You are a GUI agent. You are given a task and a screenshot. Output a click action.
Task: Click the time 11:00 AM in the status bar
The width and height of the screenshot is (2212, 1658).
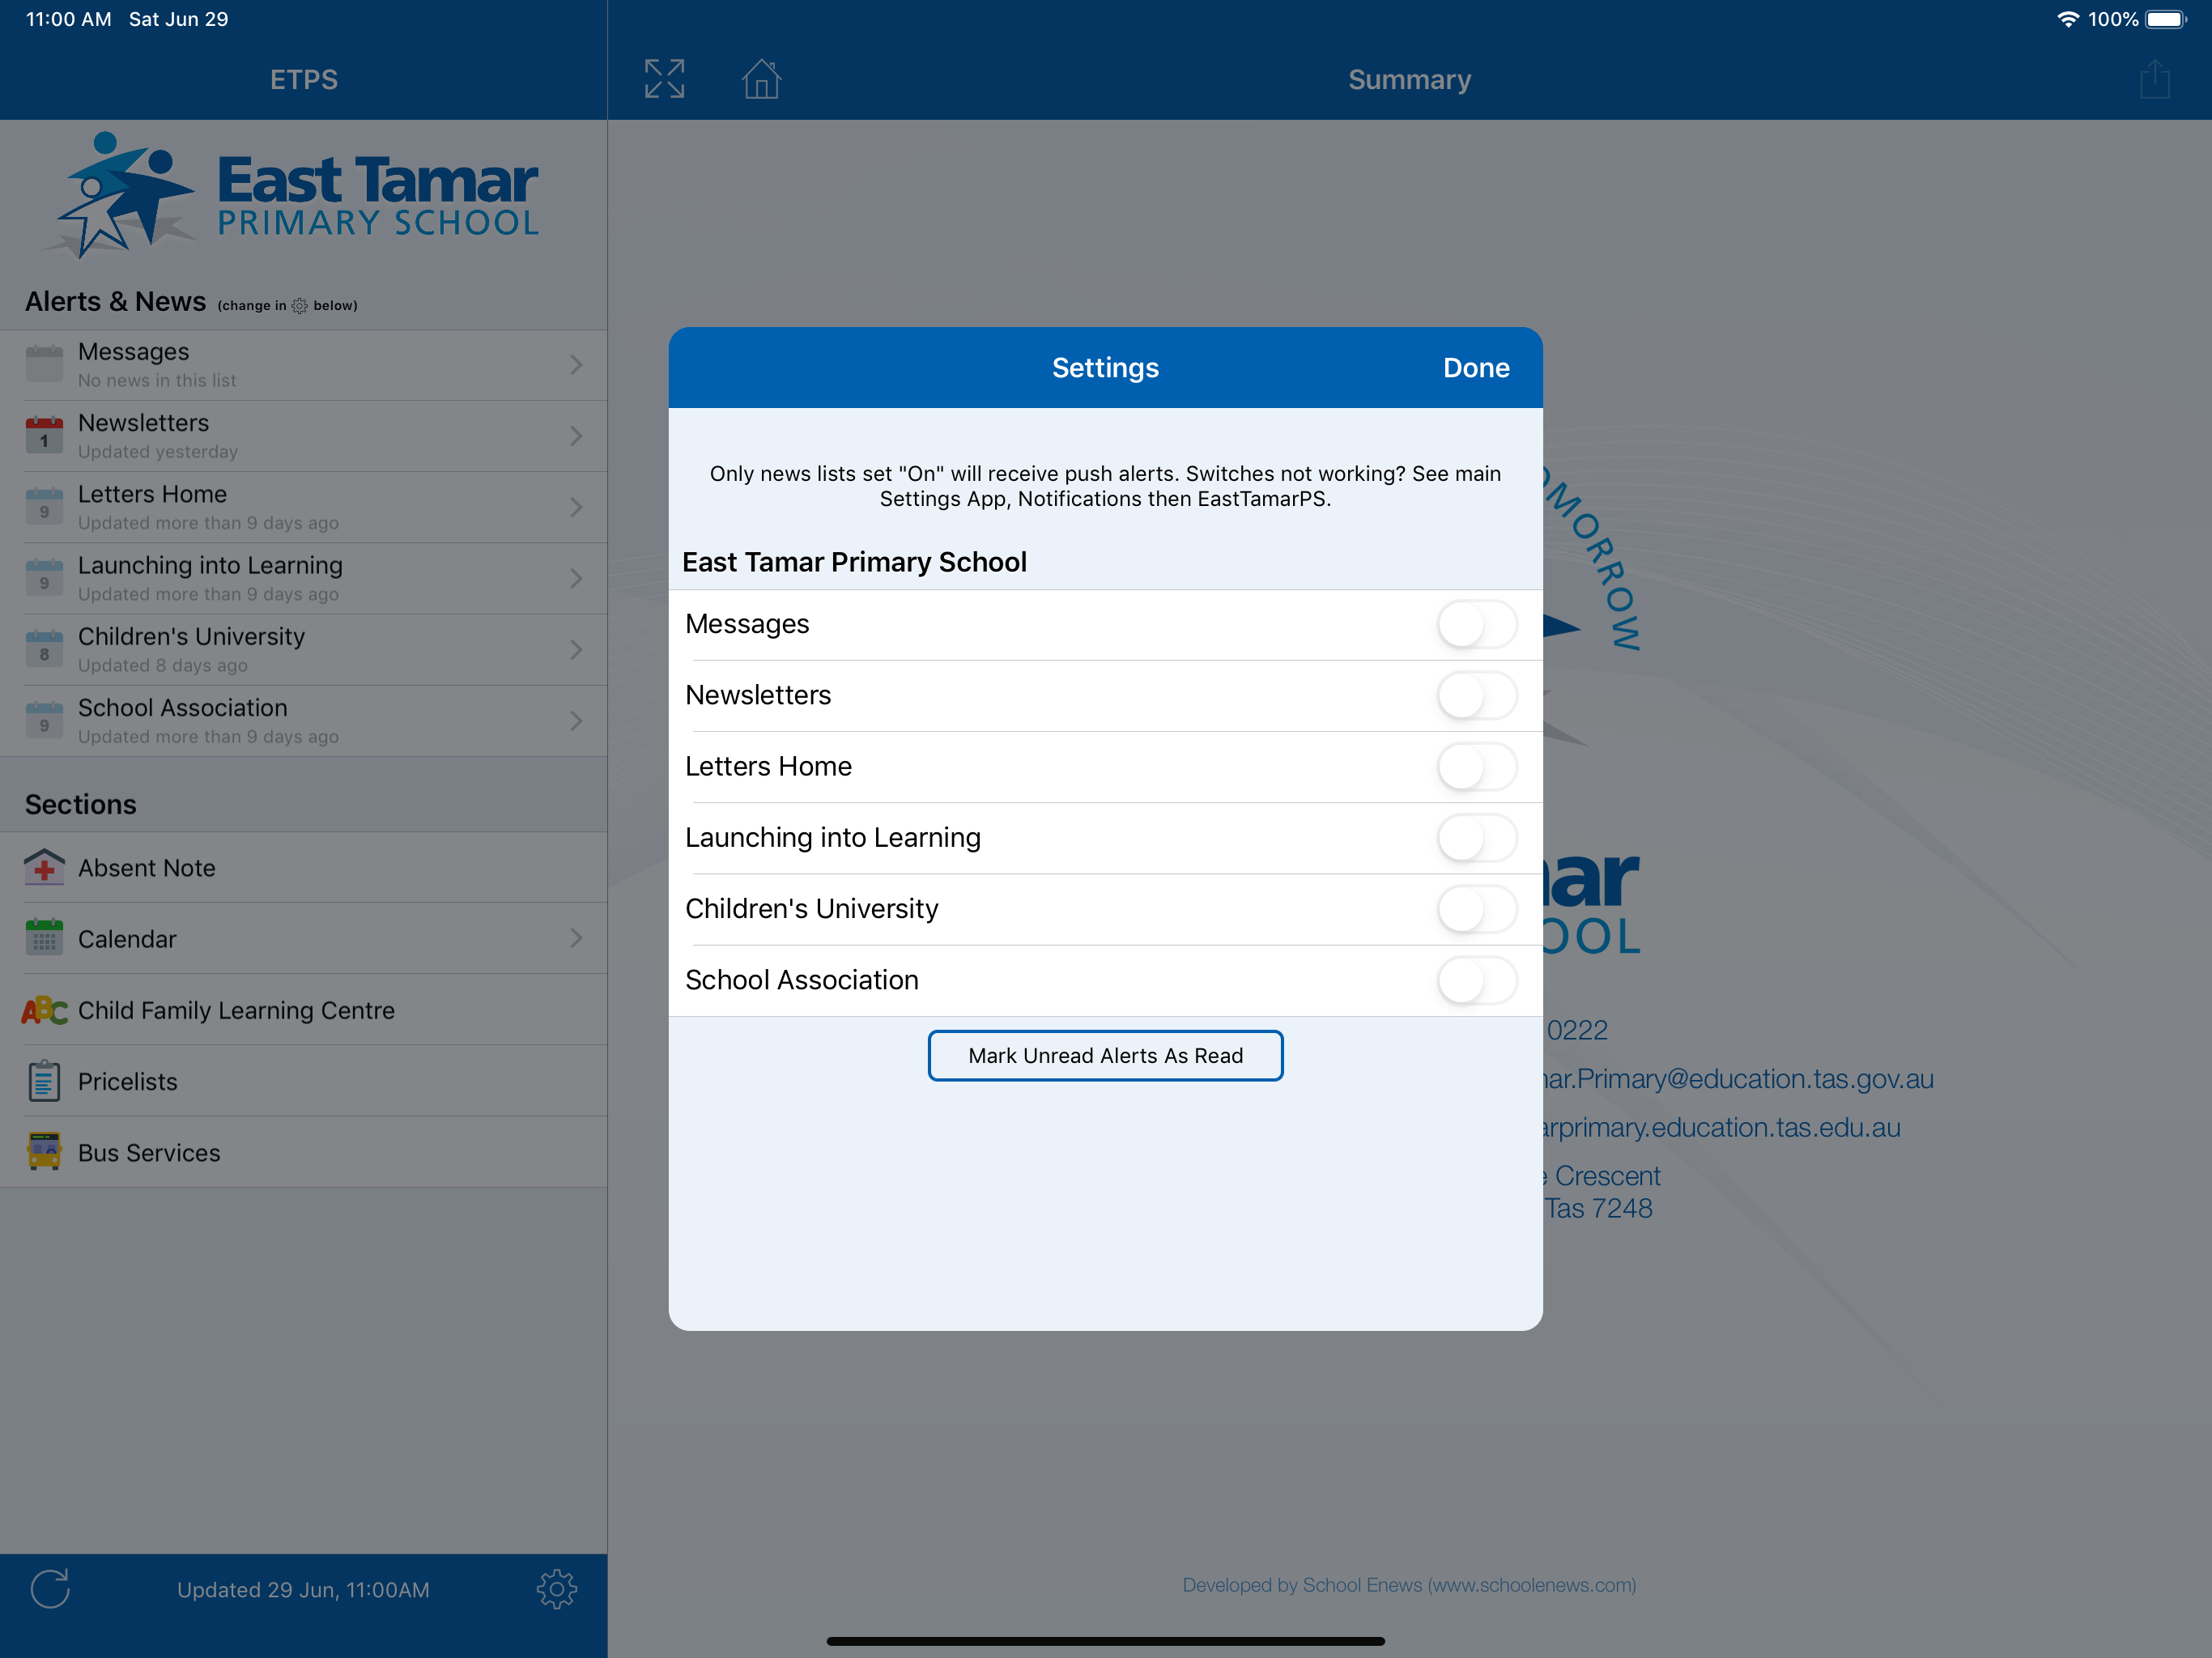[x=68, y=19]
